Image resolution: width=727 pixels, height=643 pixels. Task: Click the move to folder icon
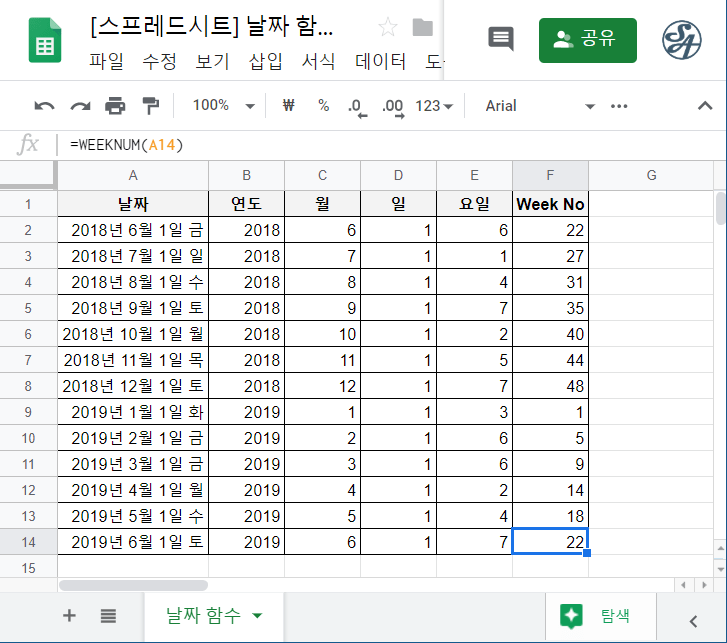click(423, 27)
